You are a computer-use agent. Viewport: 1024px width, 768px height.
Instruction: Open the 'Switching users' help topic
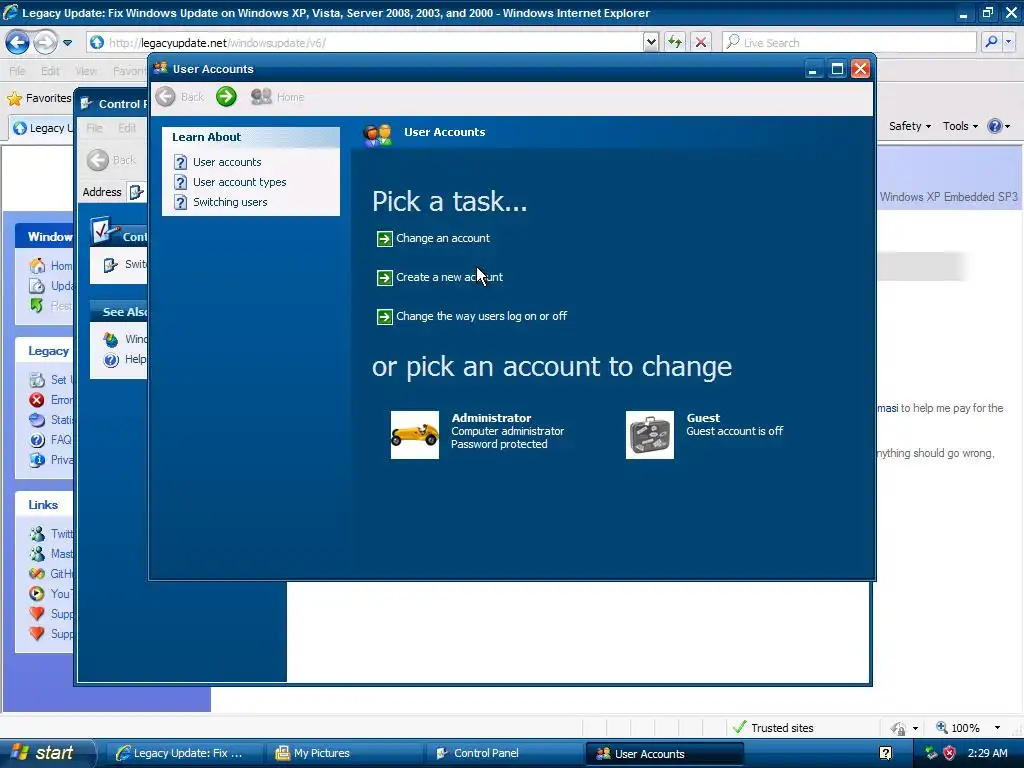click(230, 202)
